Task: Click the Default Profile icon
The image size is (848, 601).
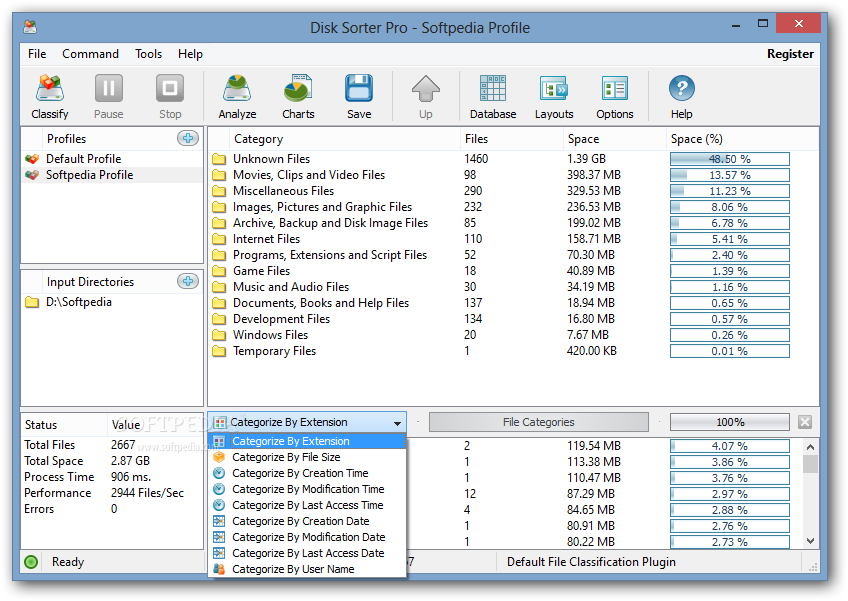Action: pyautogui.click(x=32, y=159)
